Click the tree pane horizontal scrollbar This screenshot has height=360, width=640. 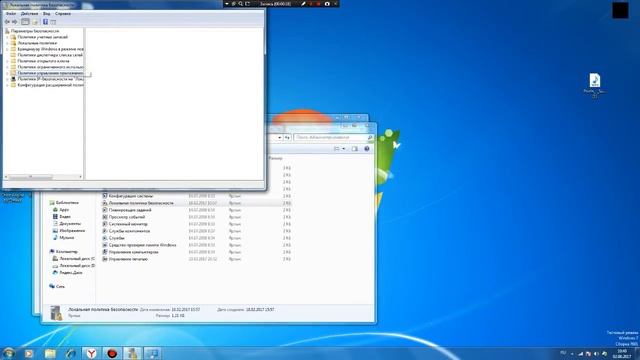click(x=43, y=177)
